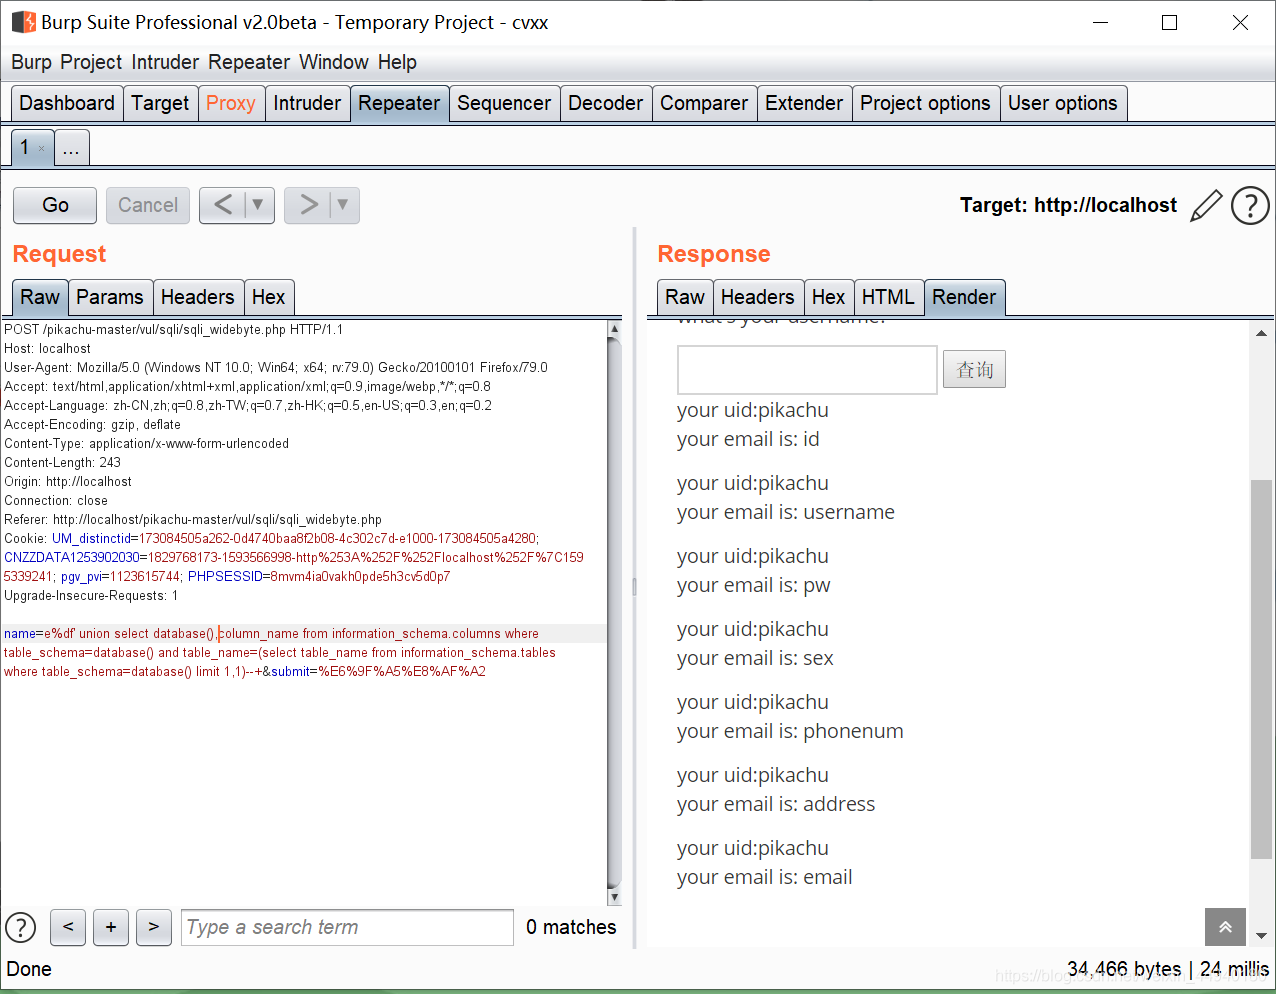Click the plus search options button
1276x994 pixels.
[x=111, y=927]
